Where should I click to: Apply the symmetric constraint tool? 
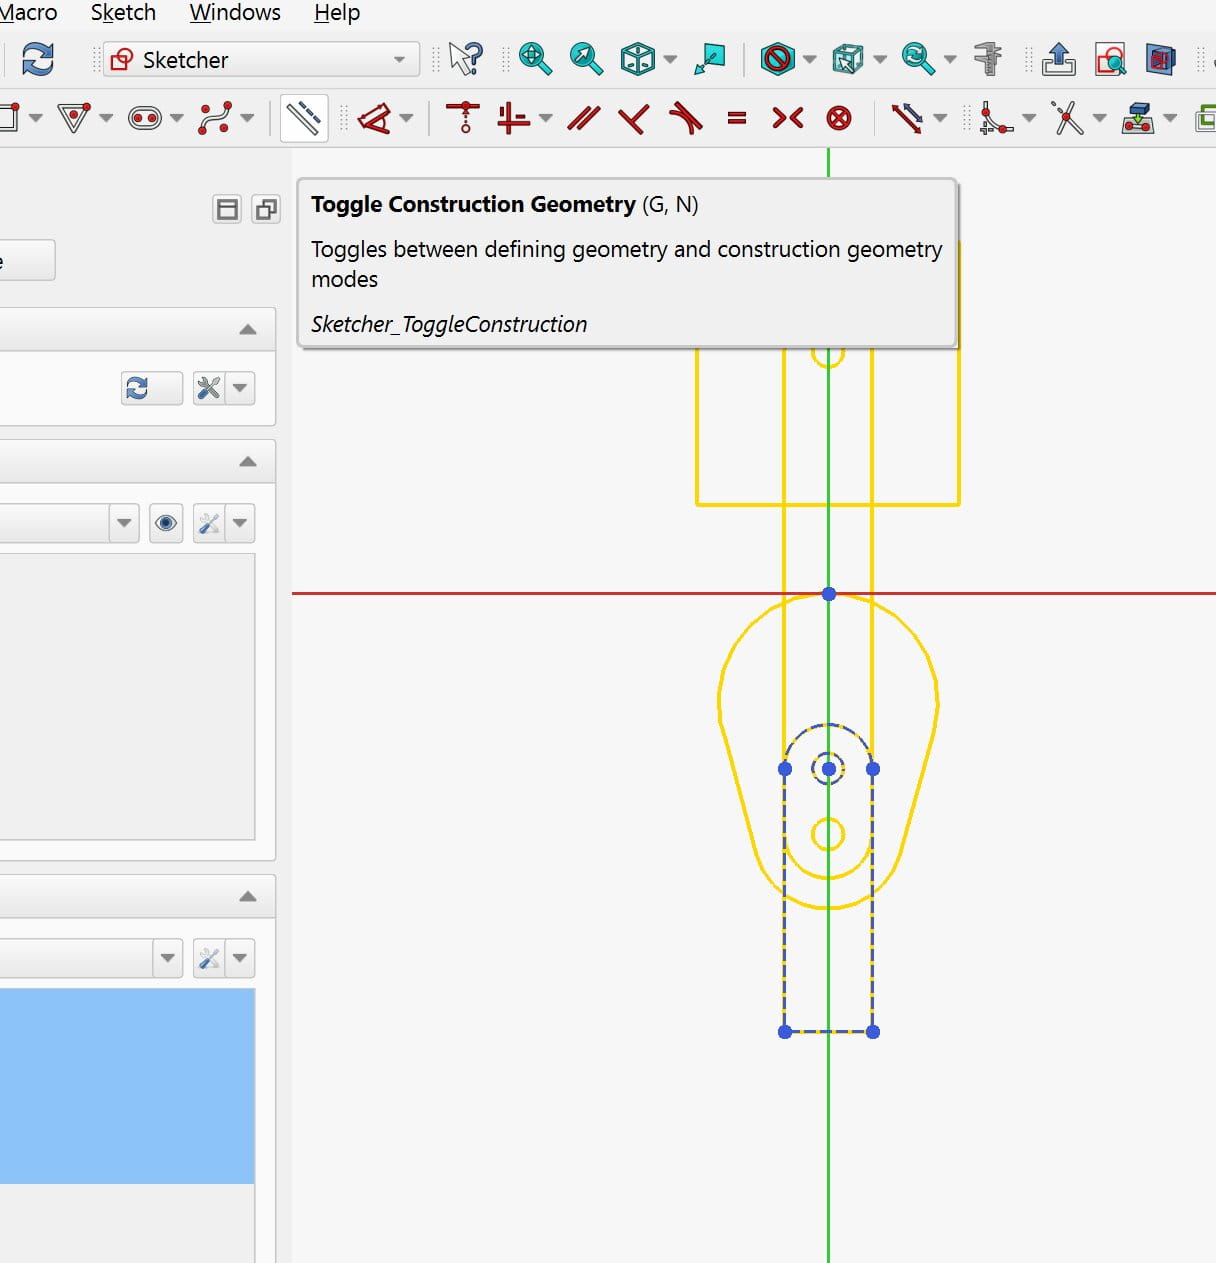(x=788, y=119)
